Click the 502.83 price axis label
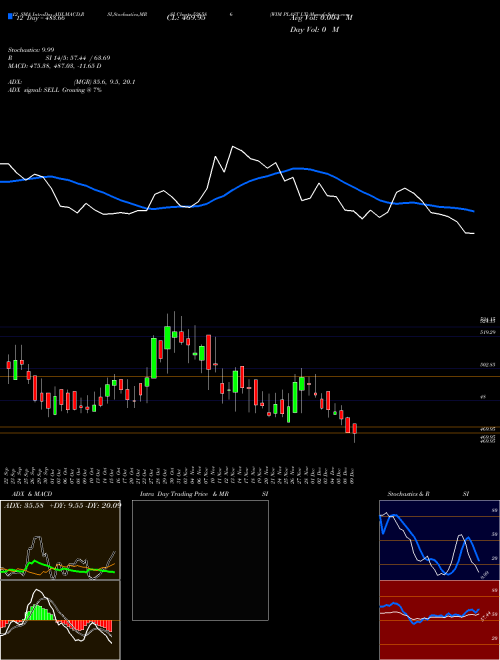 487,365
